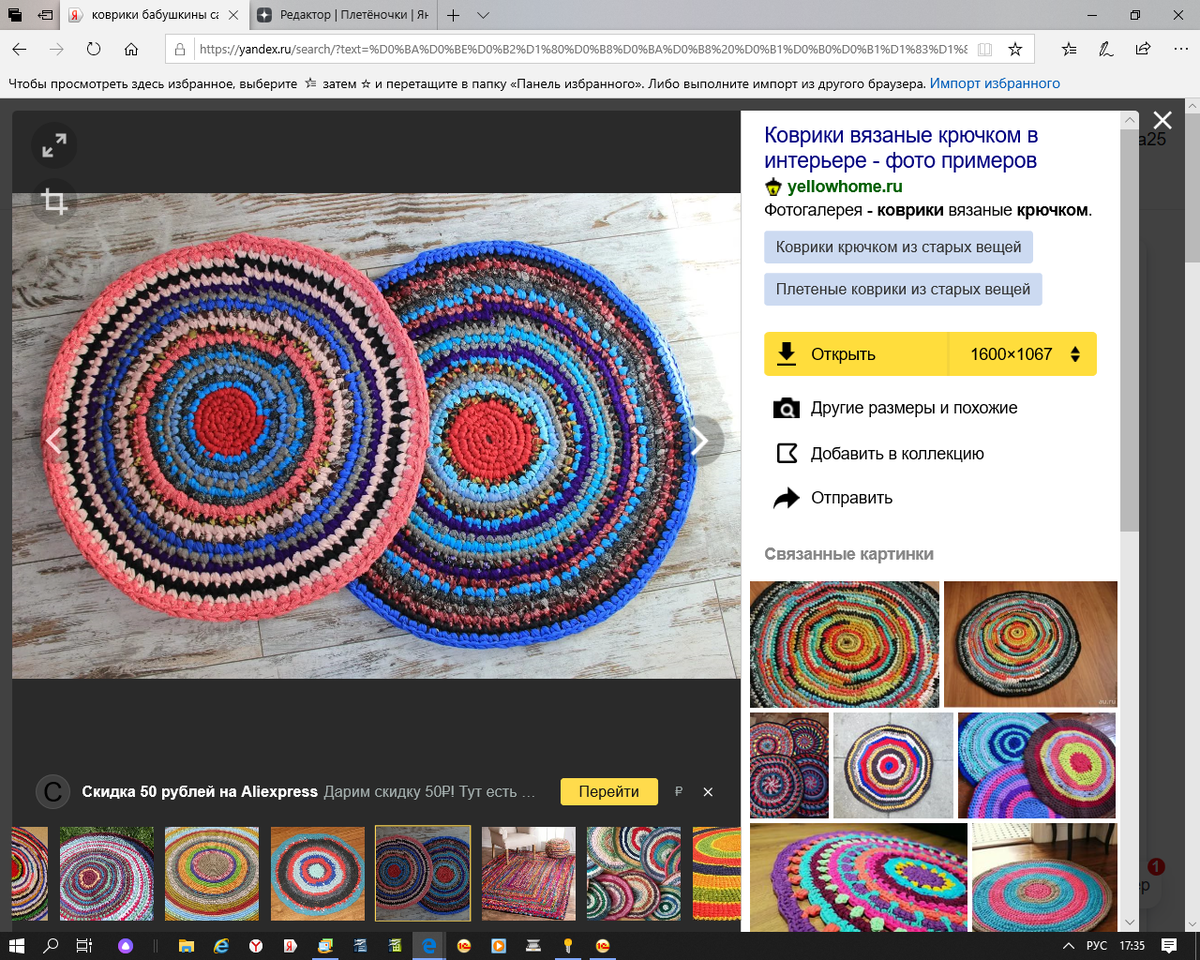Screen dimensions: 1200x960
Task: Click 'Другие размеры и похожие'
Action: [914, 408]
